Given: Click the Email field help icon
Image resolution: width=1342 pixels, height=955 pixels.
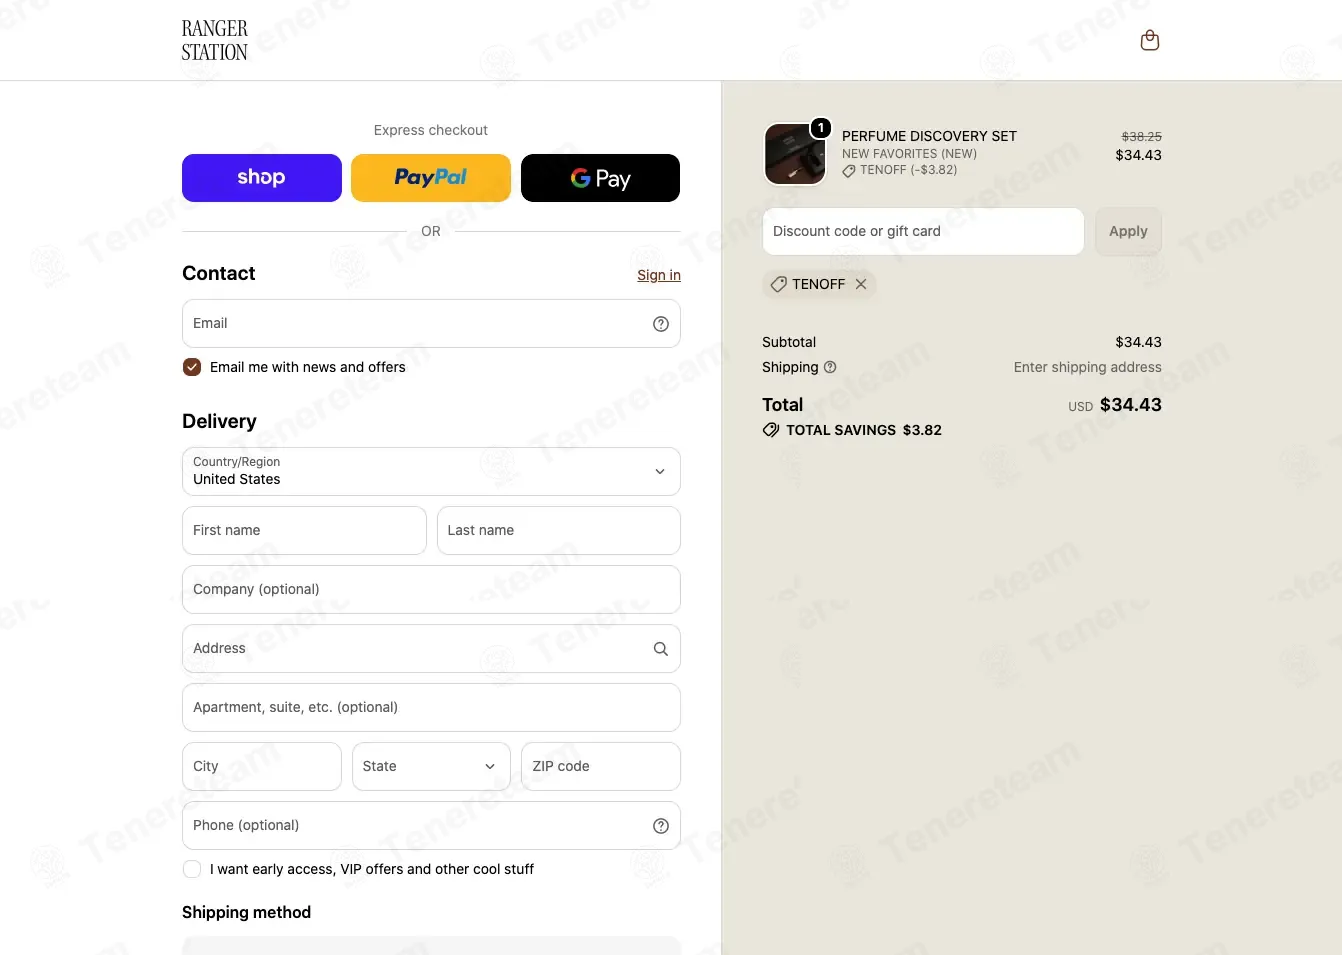Looking at the screenshot, I should 661,324.
